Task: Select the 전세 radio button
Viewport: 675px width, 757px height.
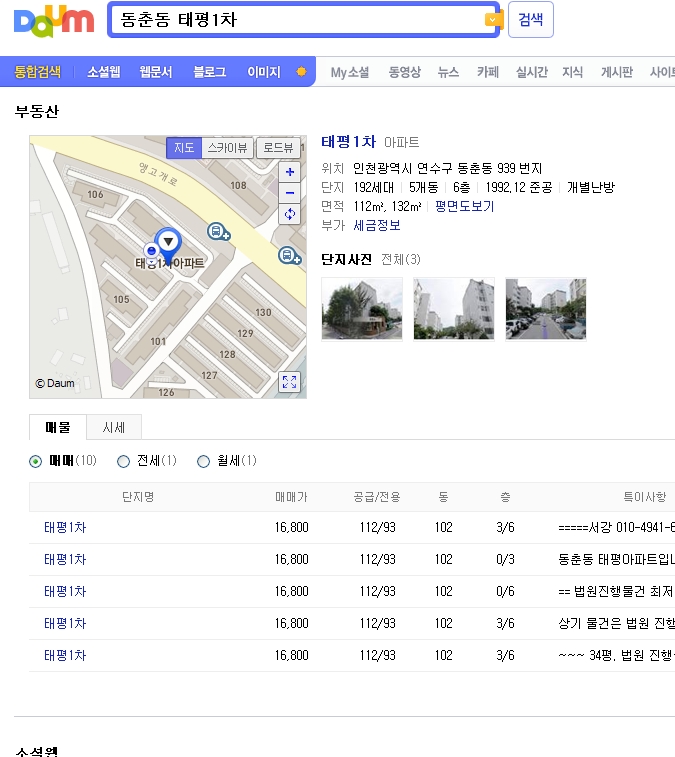Action: tap(124, 461)
